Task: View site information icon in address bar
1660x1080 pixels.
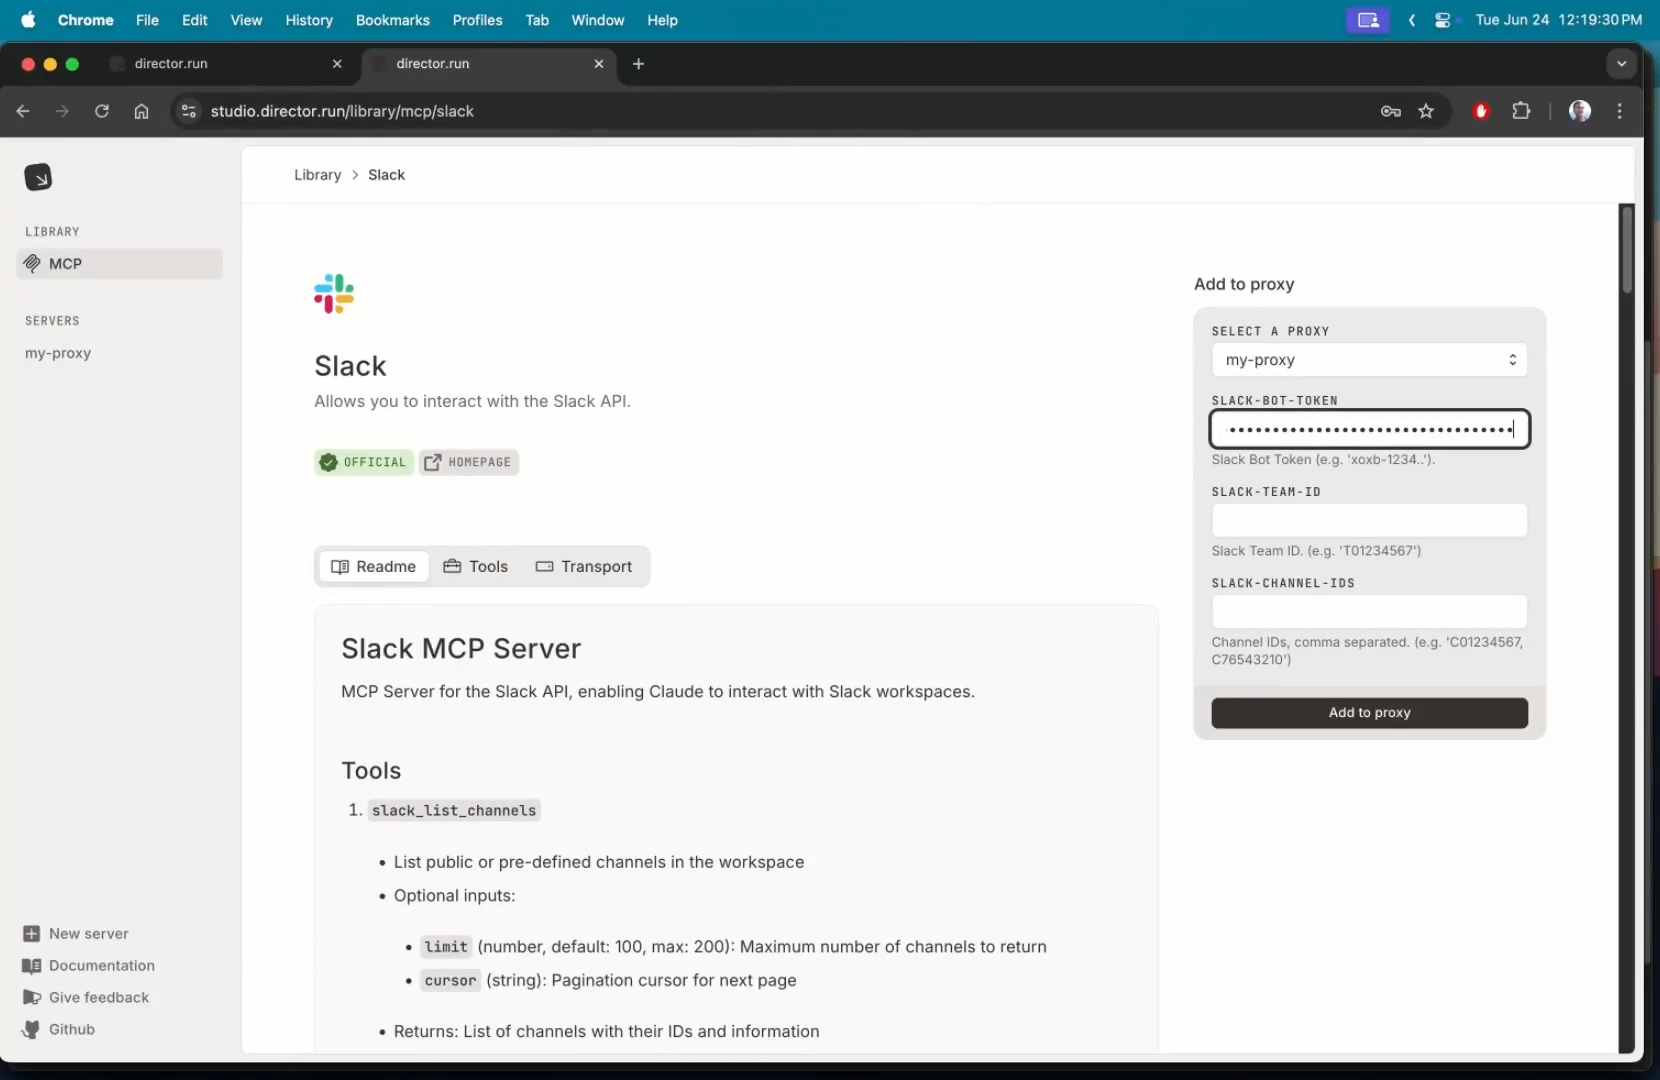Action: 188,111
